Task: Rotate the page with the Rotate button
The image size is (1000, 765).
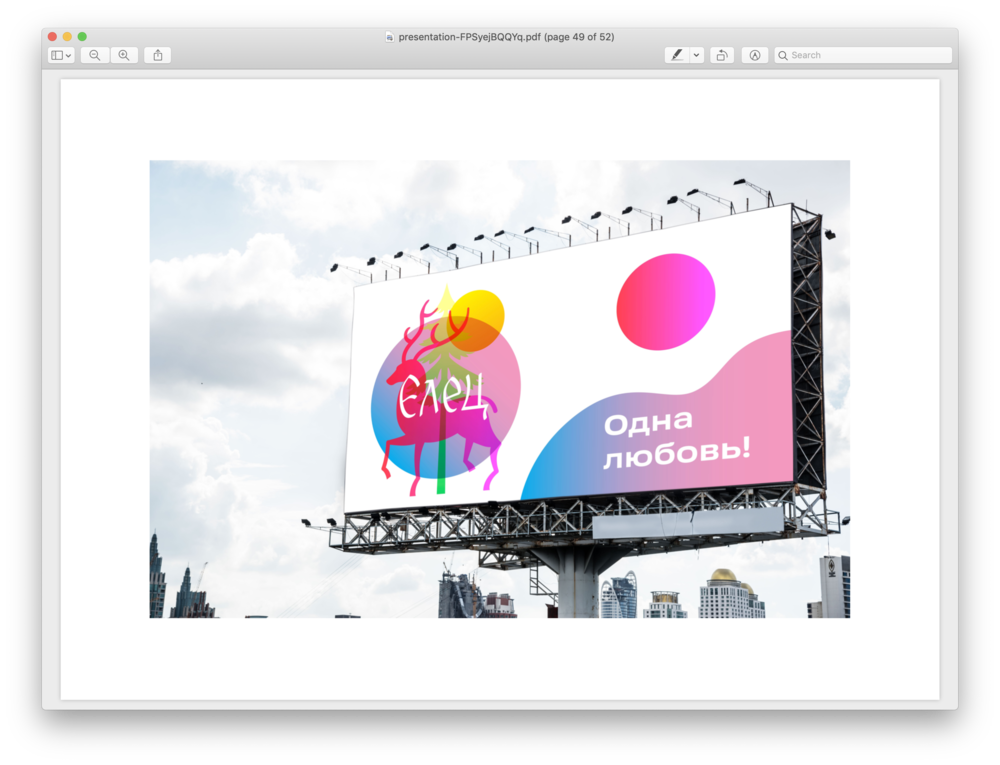Action: point(722,55)
